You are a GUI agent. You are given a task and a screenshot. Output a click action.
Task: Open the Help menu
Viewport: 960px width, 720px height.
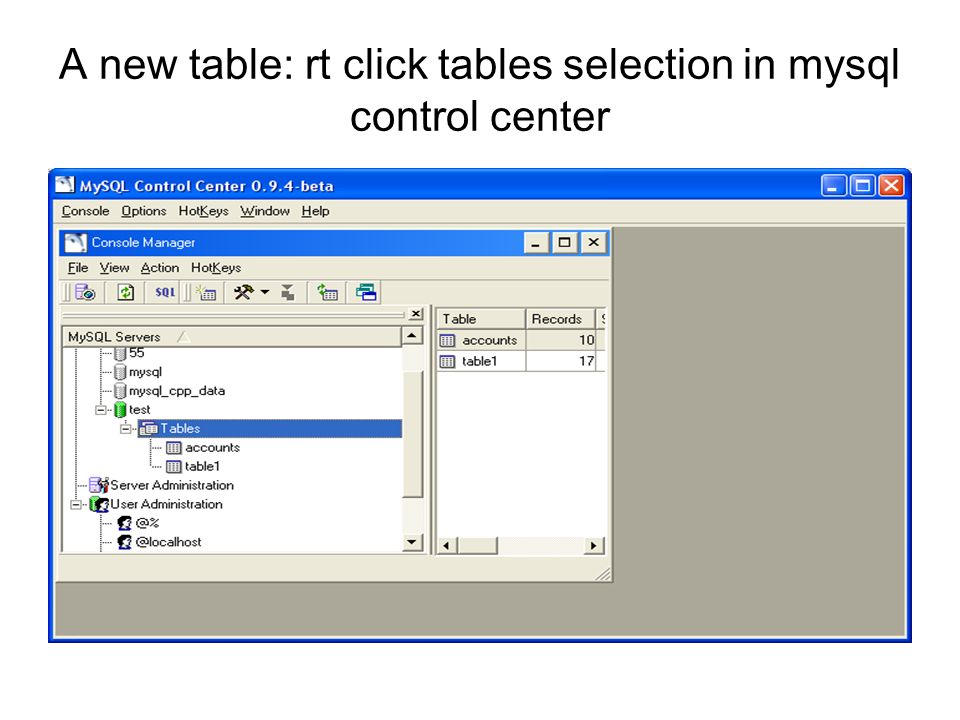[x=315, y=211]
